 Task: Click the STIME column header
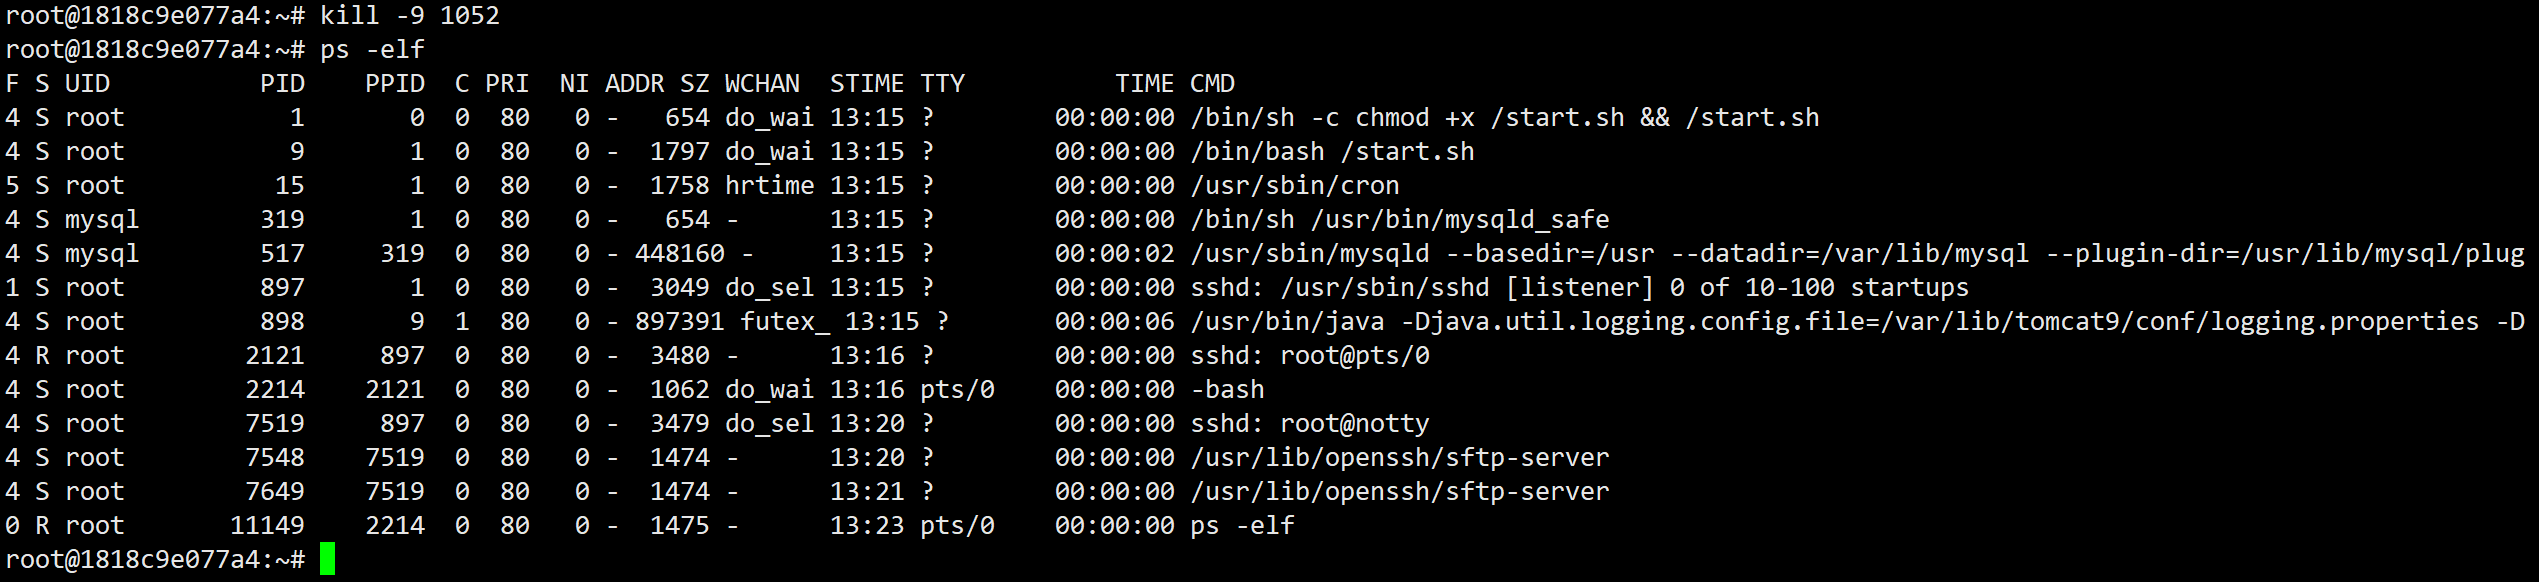pos(866,83)
